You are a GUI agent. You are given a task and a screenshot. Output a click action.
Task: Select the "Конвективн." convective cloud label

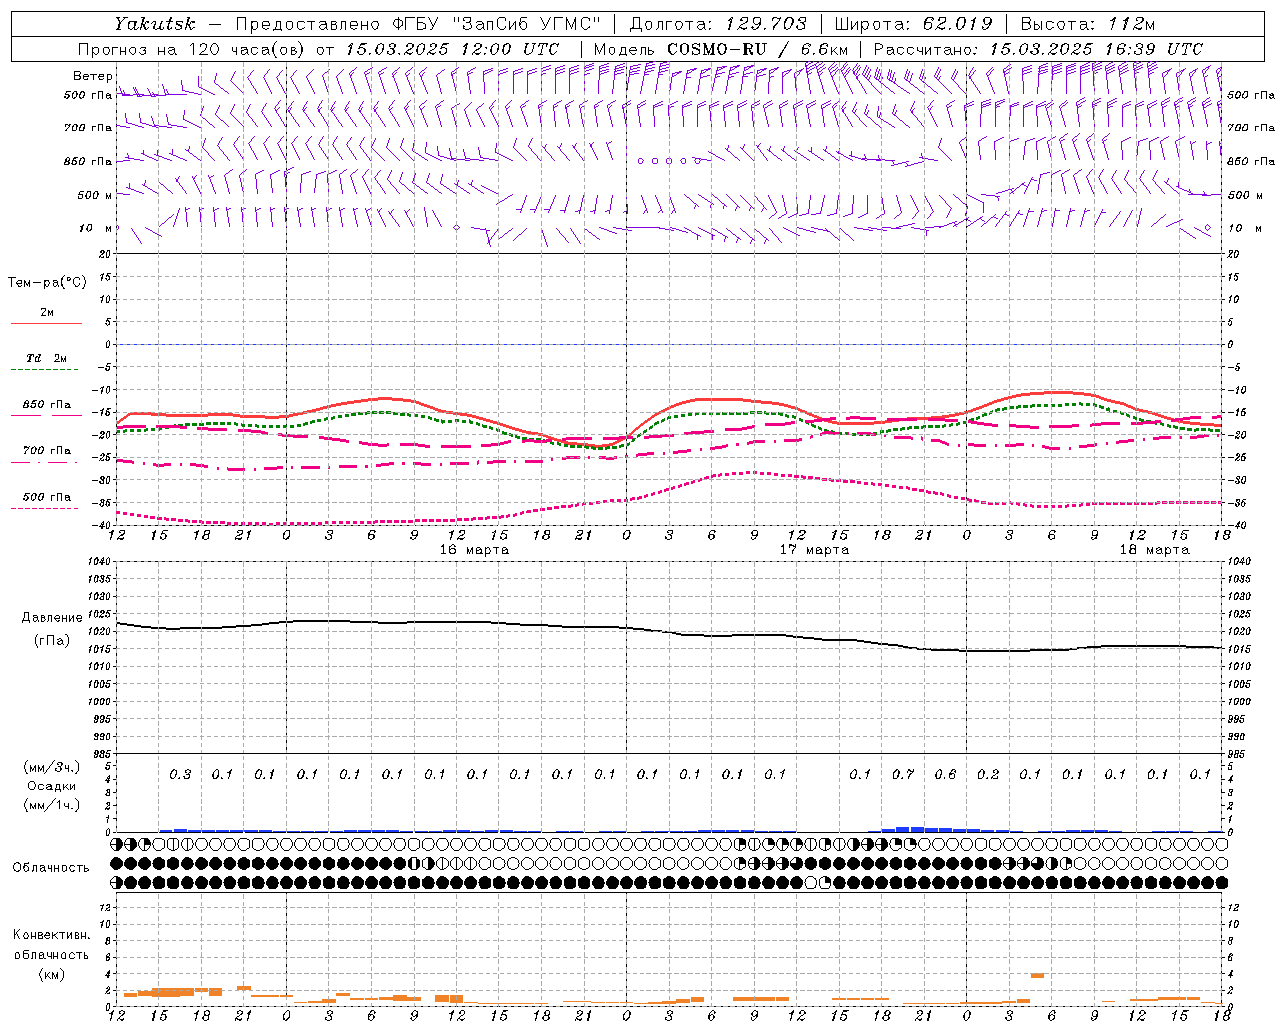point(51,935)
